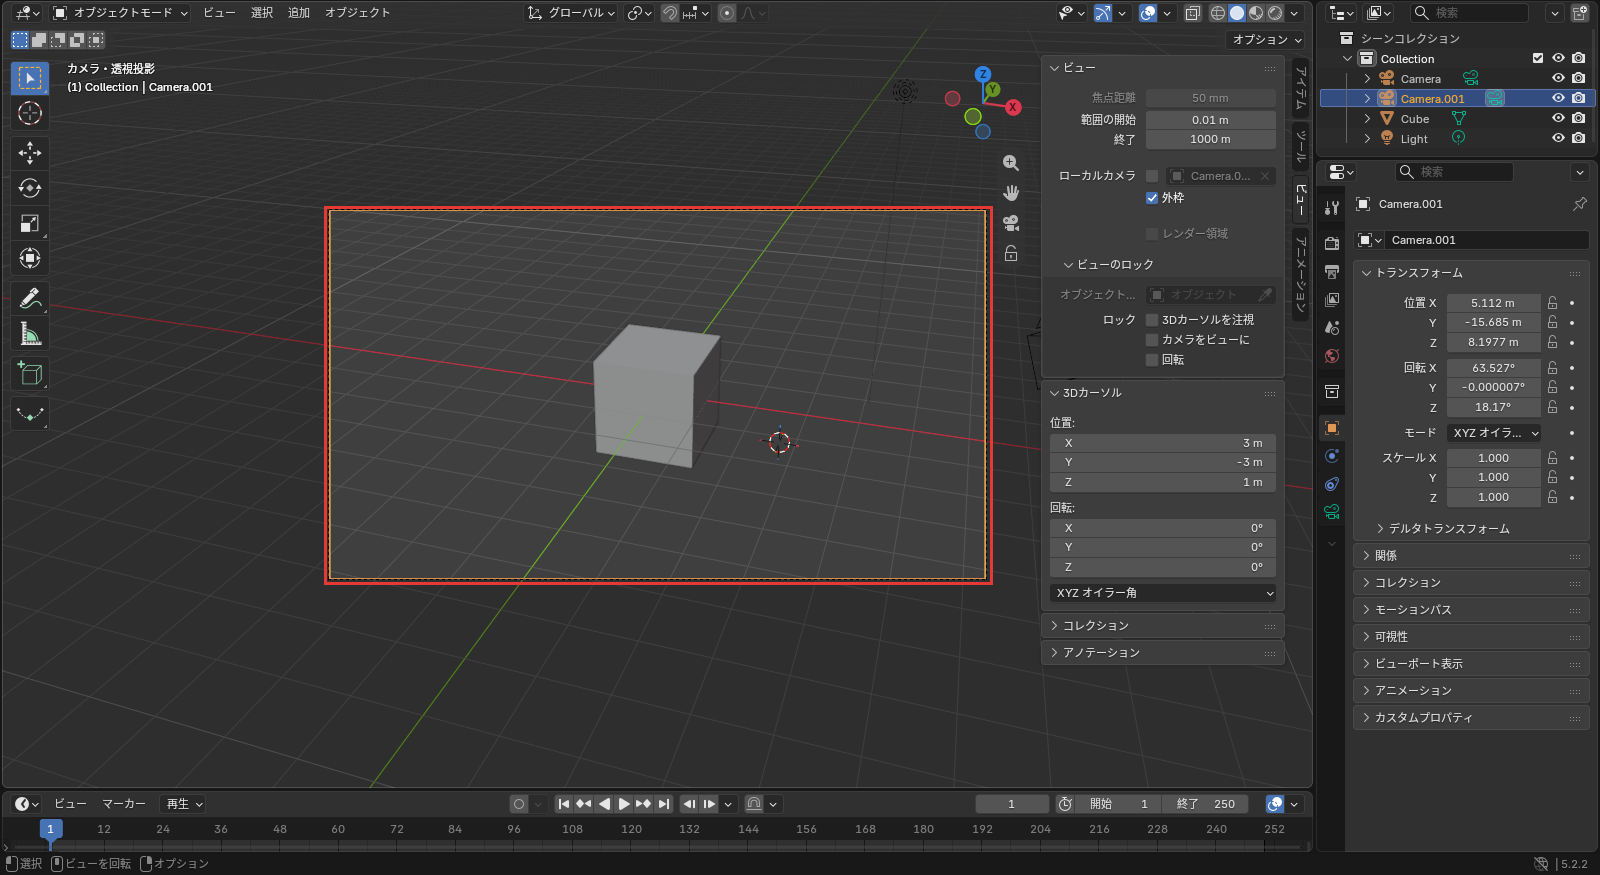Jump to the end frame button
This screenshot has height=875, width=1600.
pos(664,804)
